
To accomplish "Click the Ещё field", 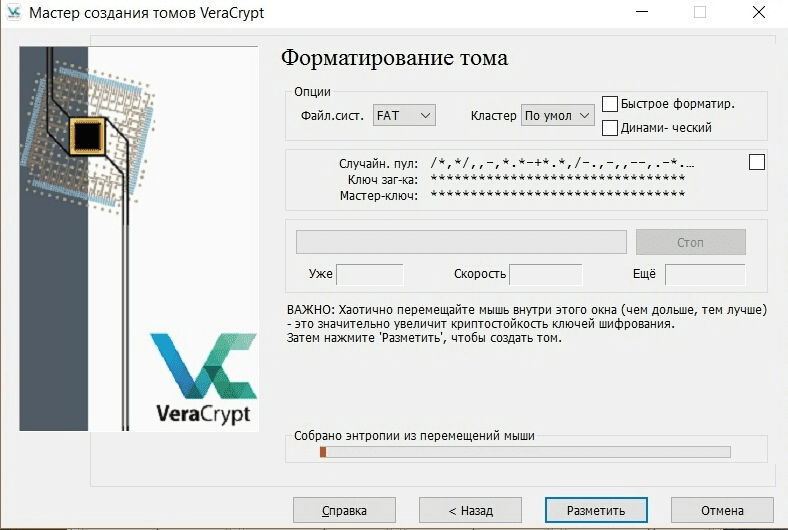I will 705,274.
